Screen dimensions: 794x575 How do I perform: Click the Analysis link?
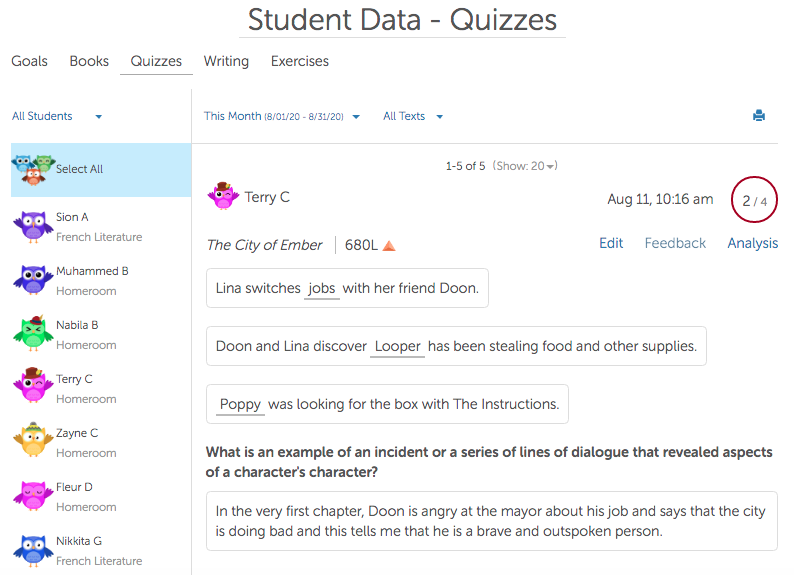(752, 243)
